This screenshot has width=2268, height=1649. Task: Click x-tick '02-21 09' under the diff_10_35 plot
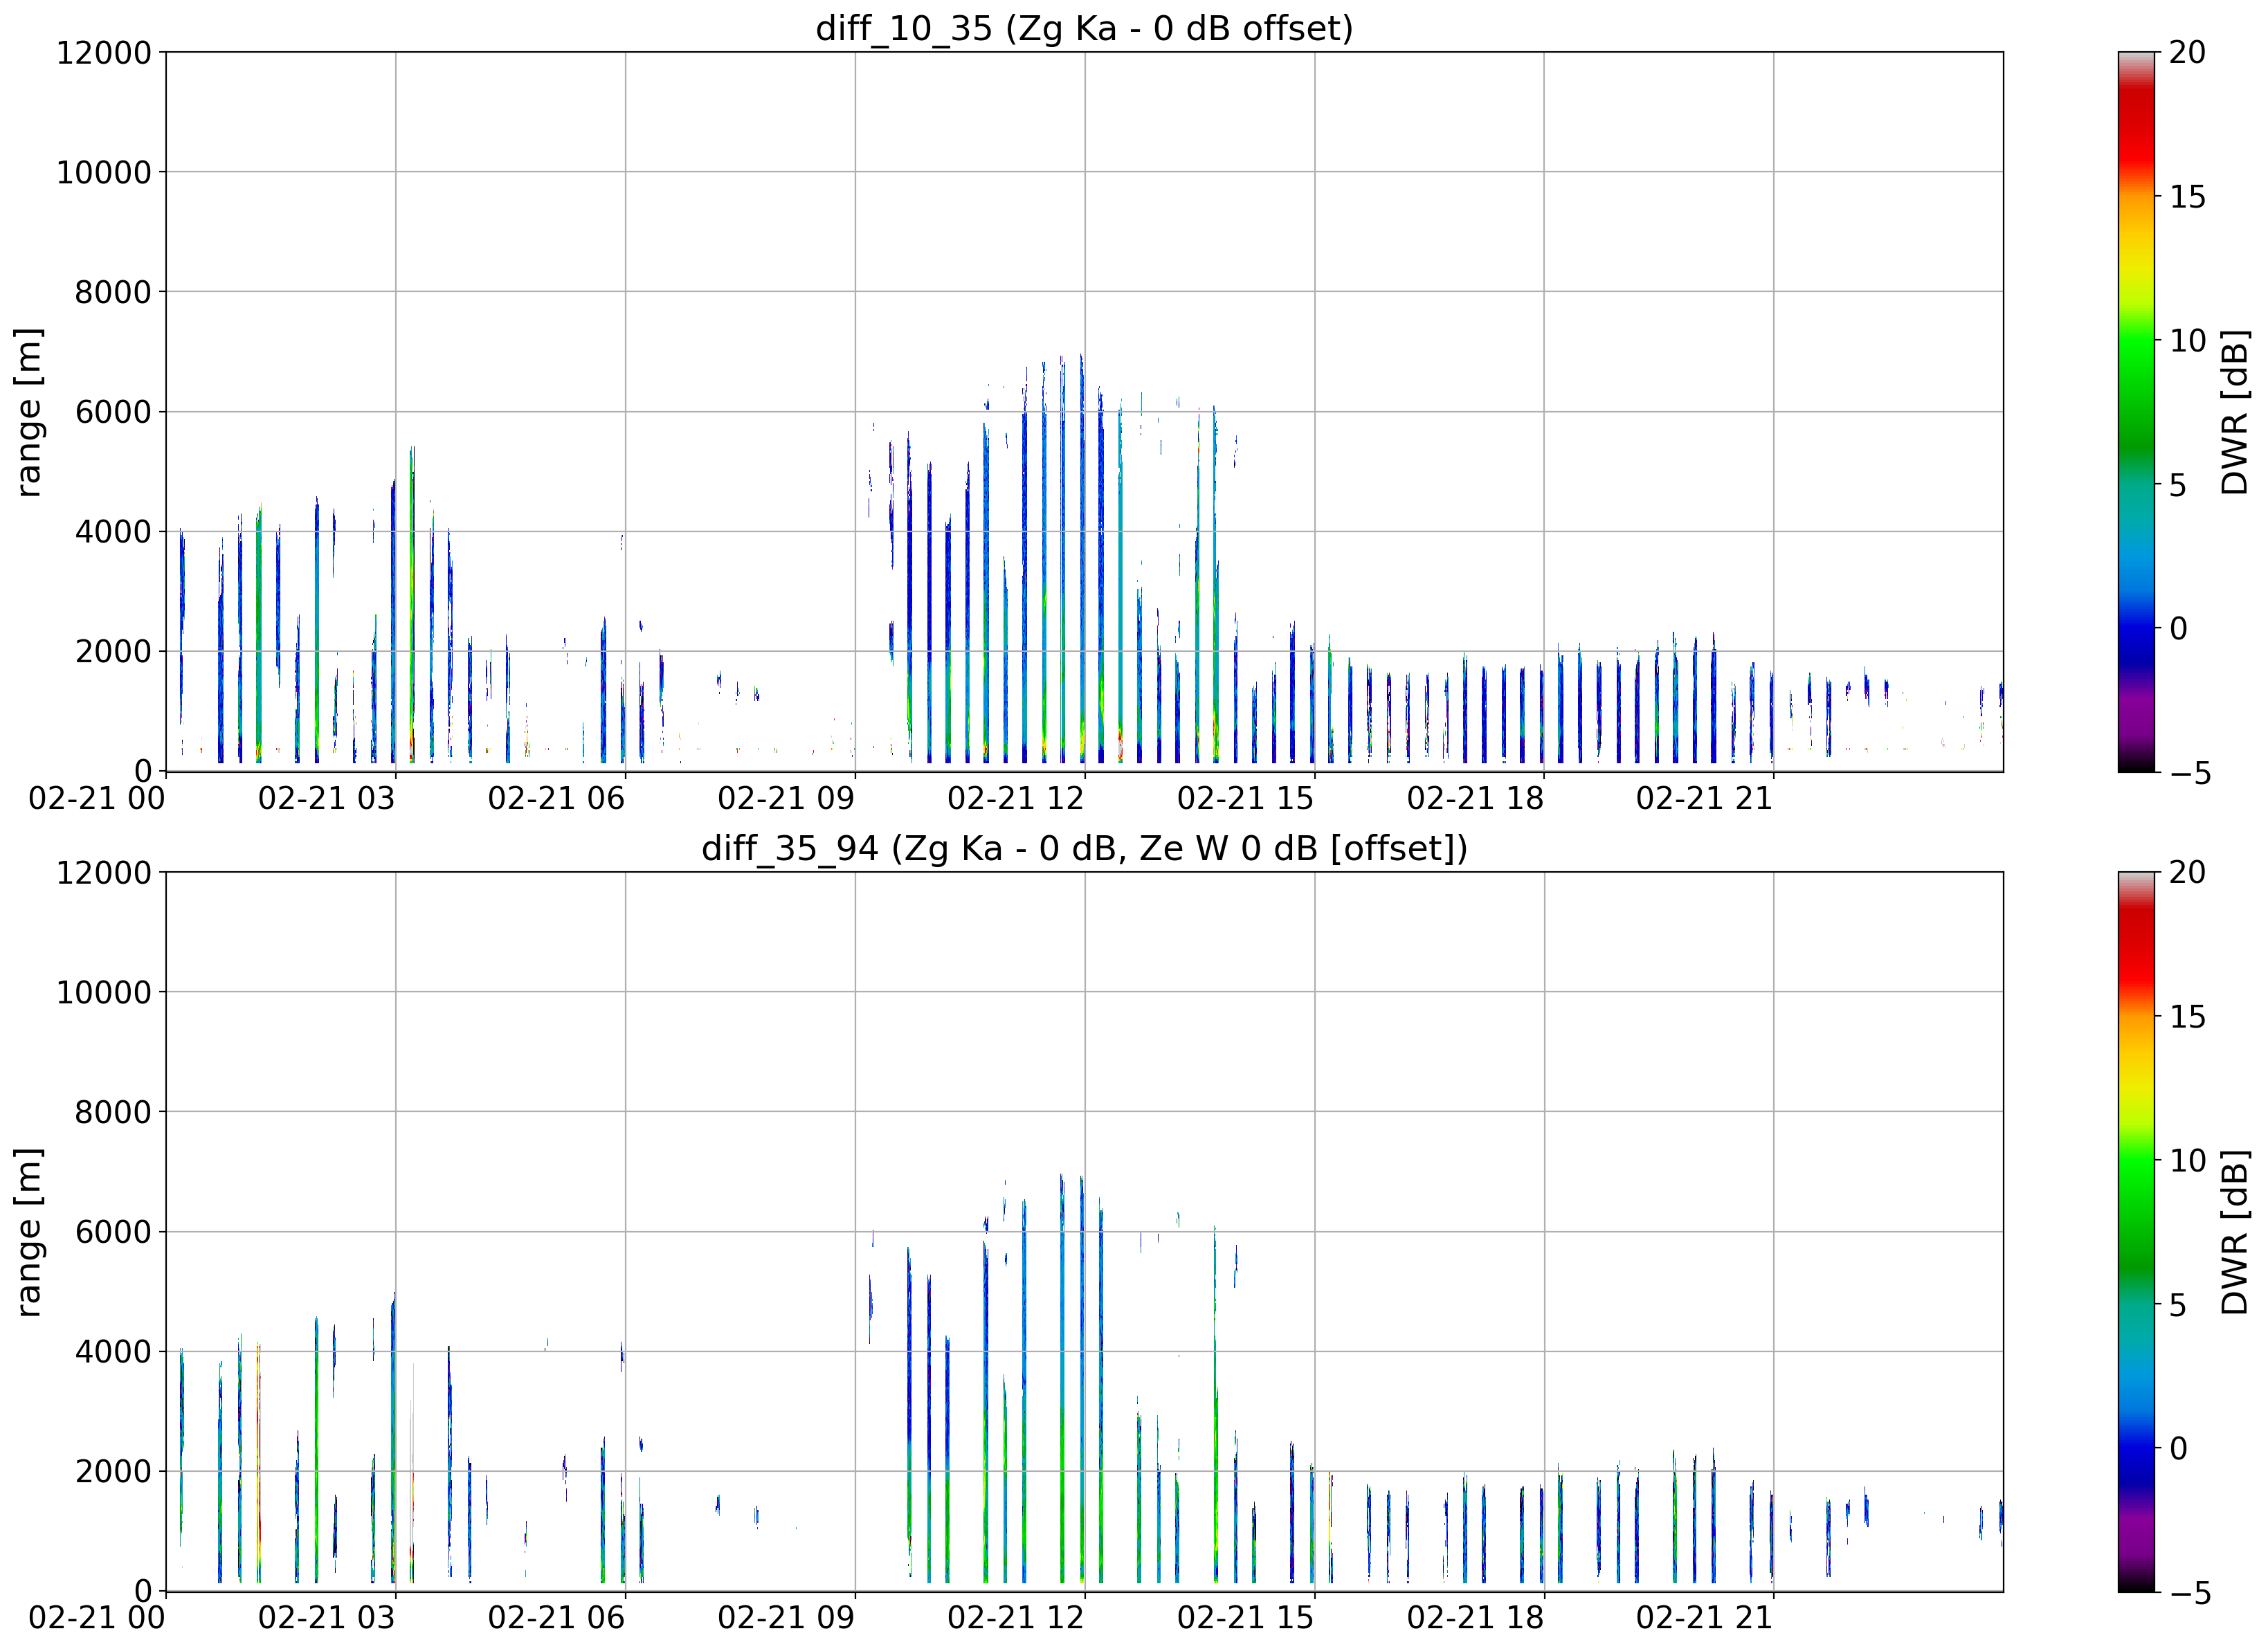(786, 799)
